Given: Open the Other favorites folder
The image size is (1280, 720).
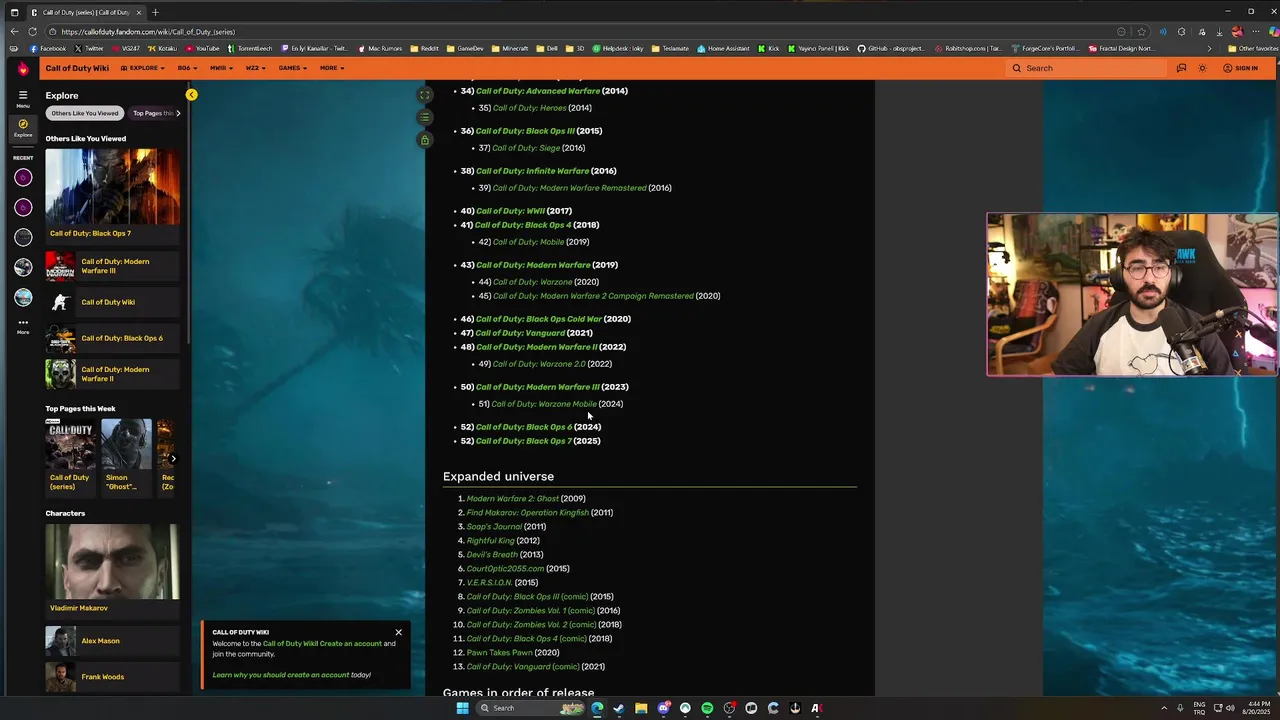Looking at the screenshot, I should (1253, 48).
